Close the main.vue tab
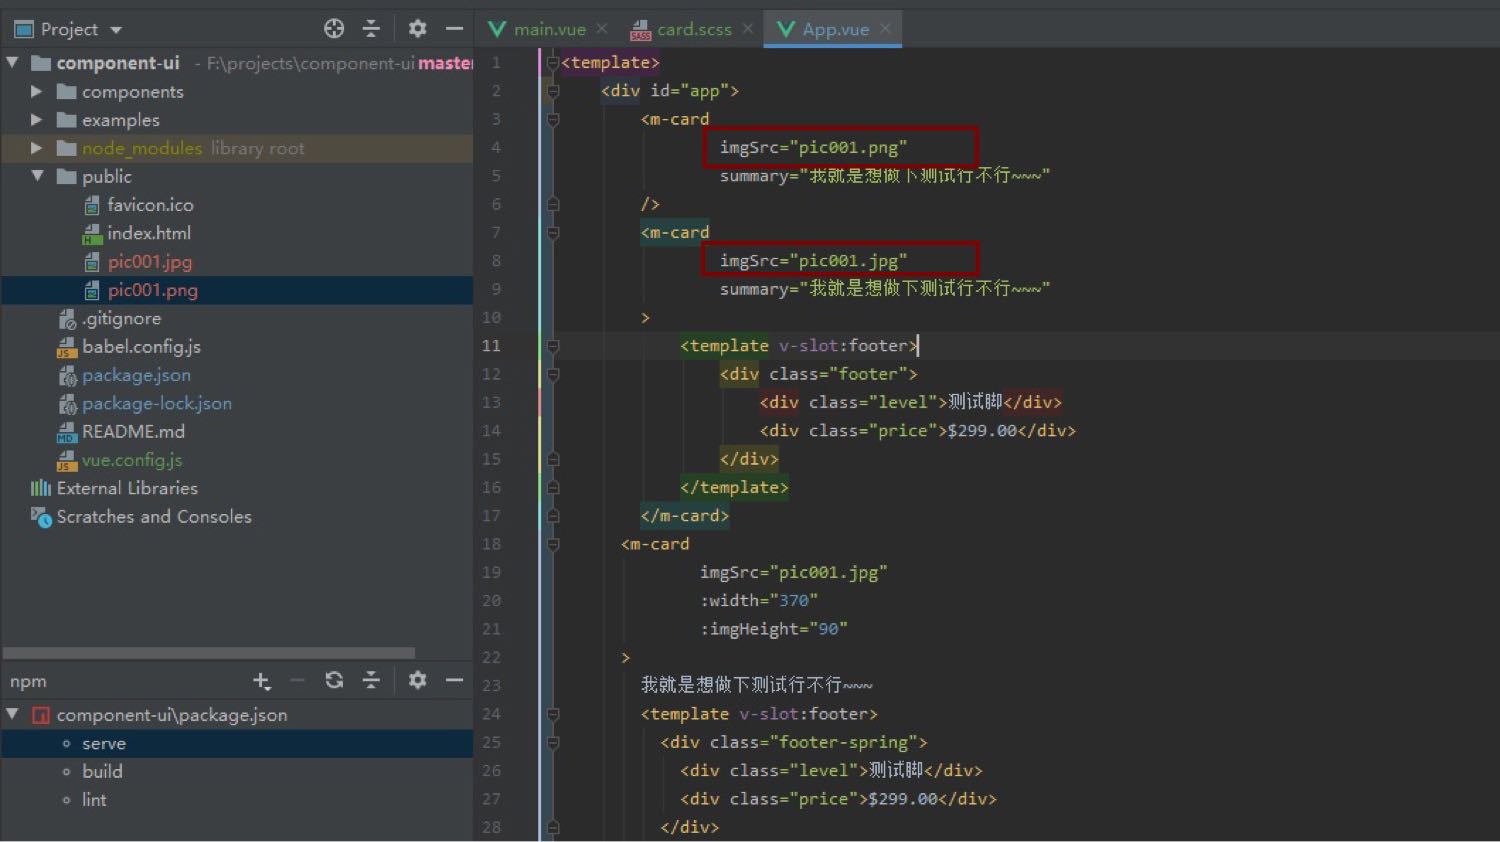Image resolution: width=1500 pixels, height=842 pixels. (x=602, y=29)
